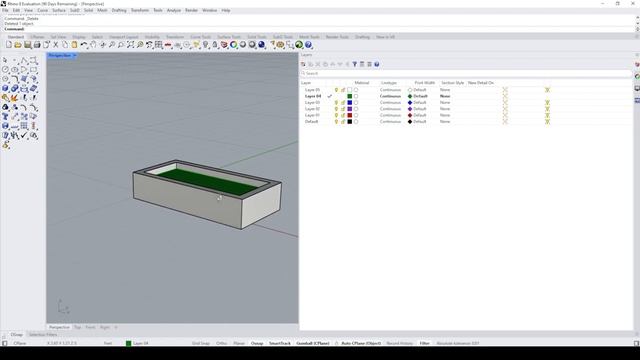The width and height of the screenshot is (640, 360).
Task: Select the Text tool in left sidebar
Action: 5,117
